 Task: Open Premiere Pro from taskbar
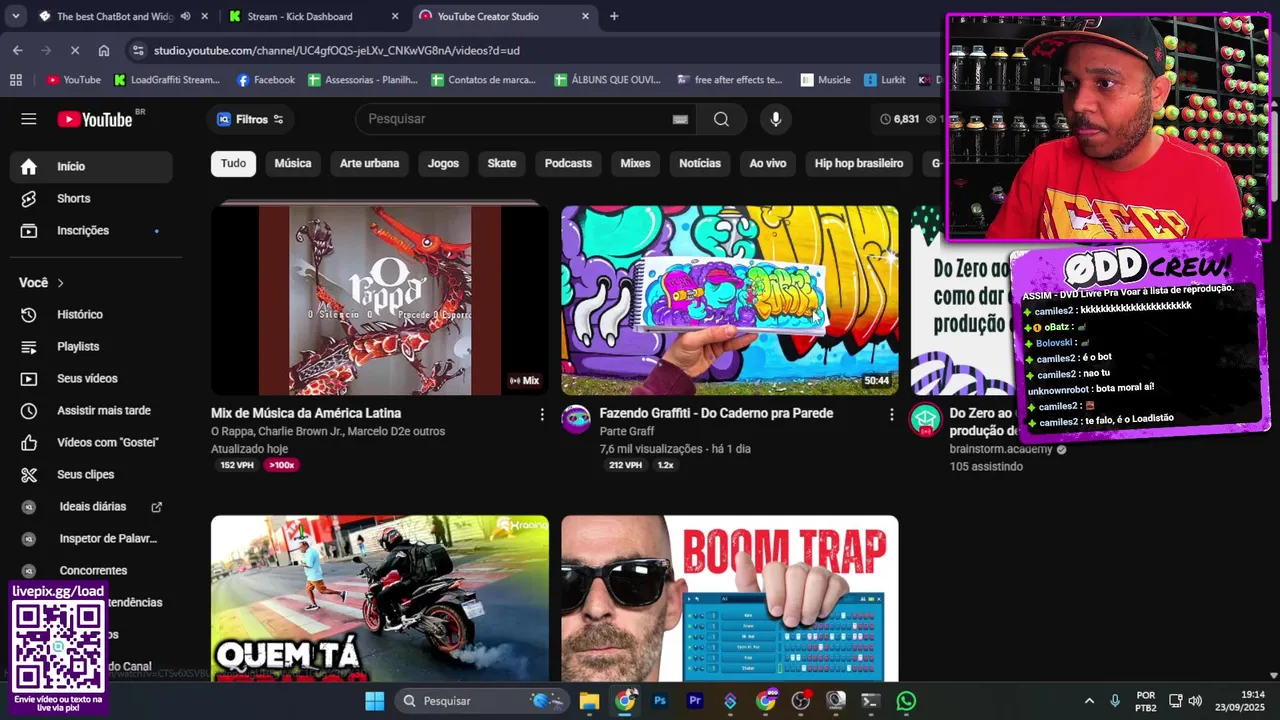(x=695, y=701)
